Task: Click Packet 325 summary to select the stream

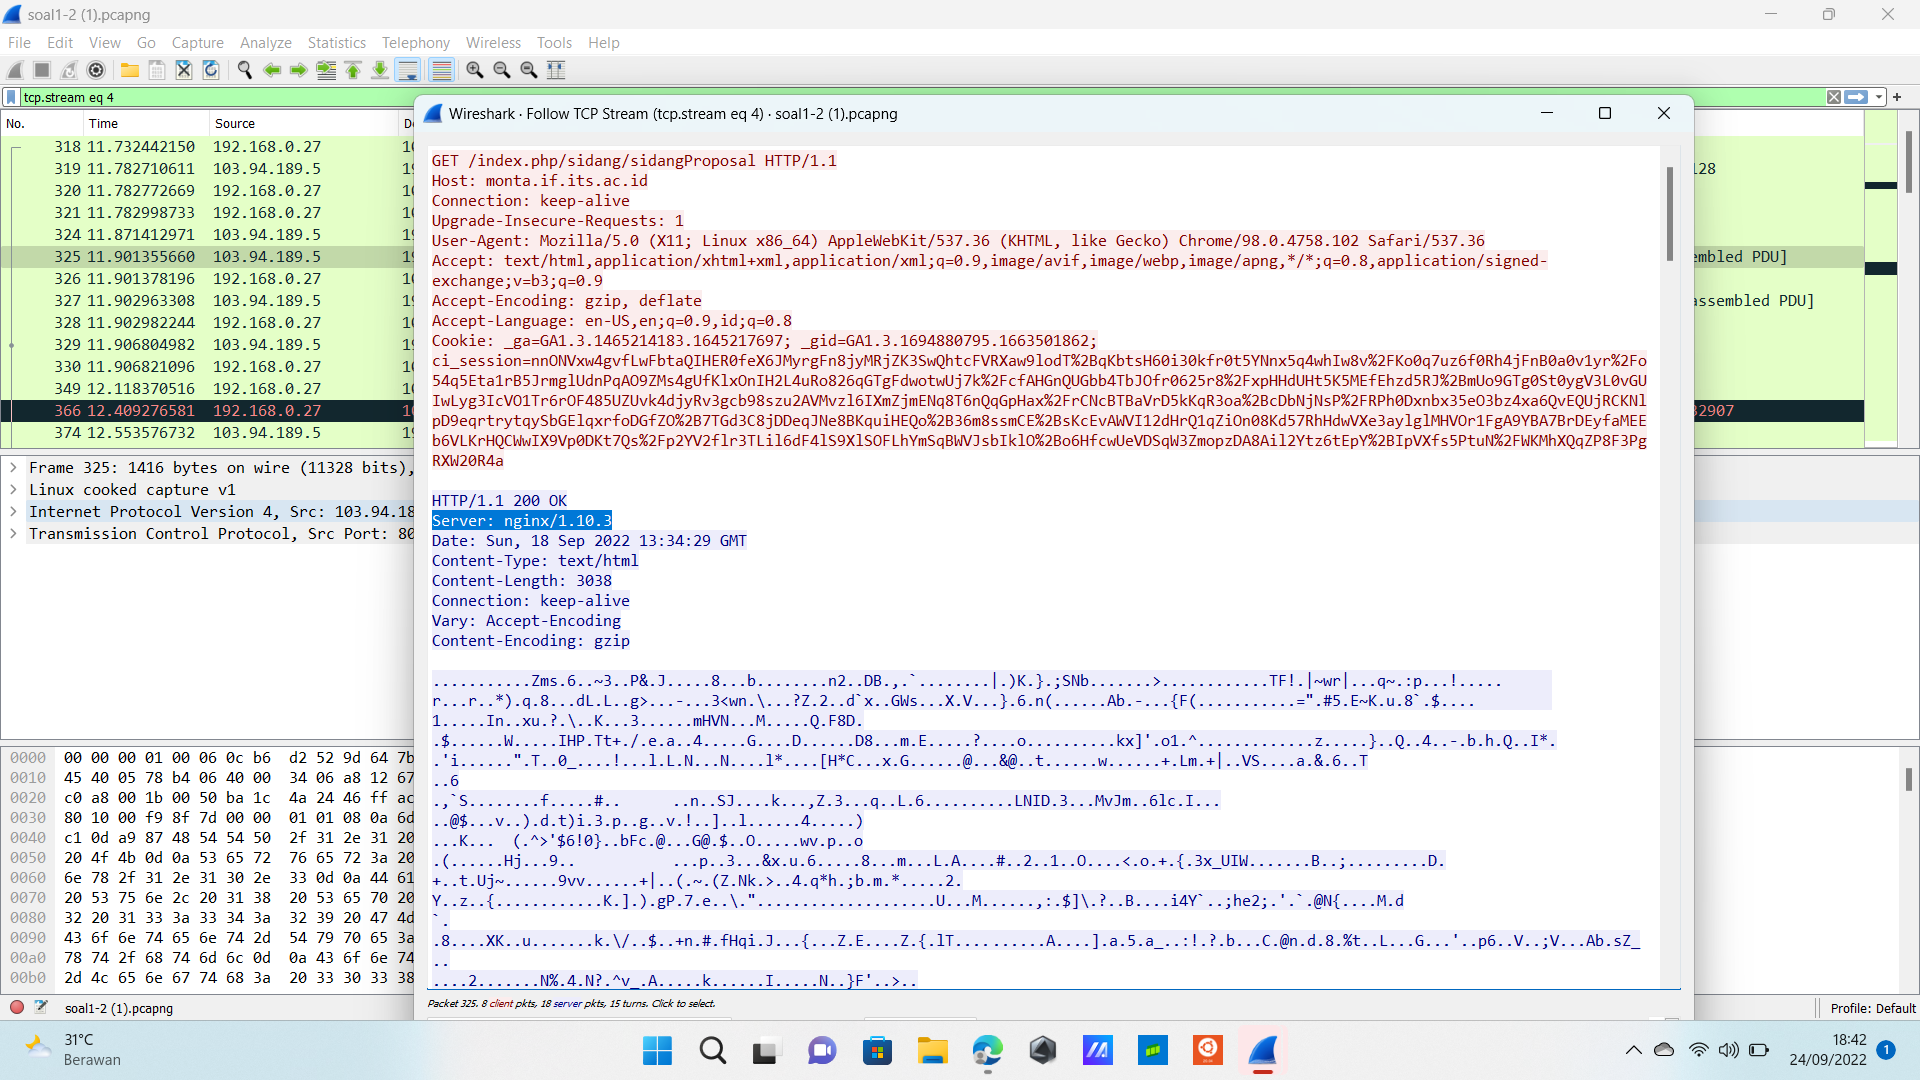Action: (570, 1003)
